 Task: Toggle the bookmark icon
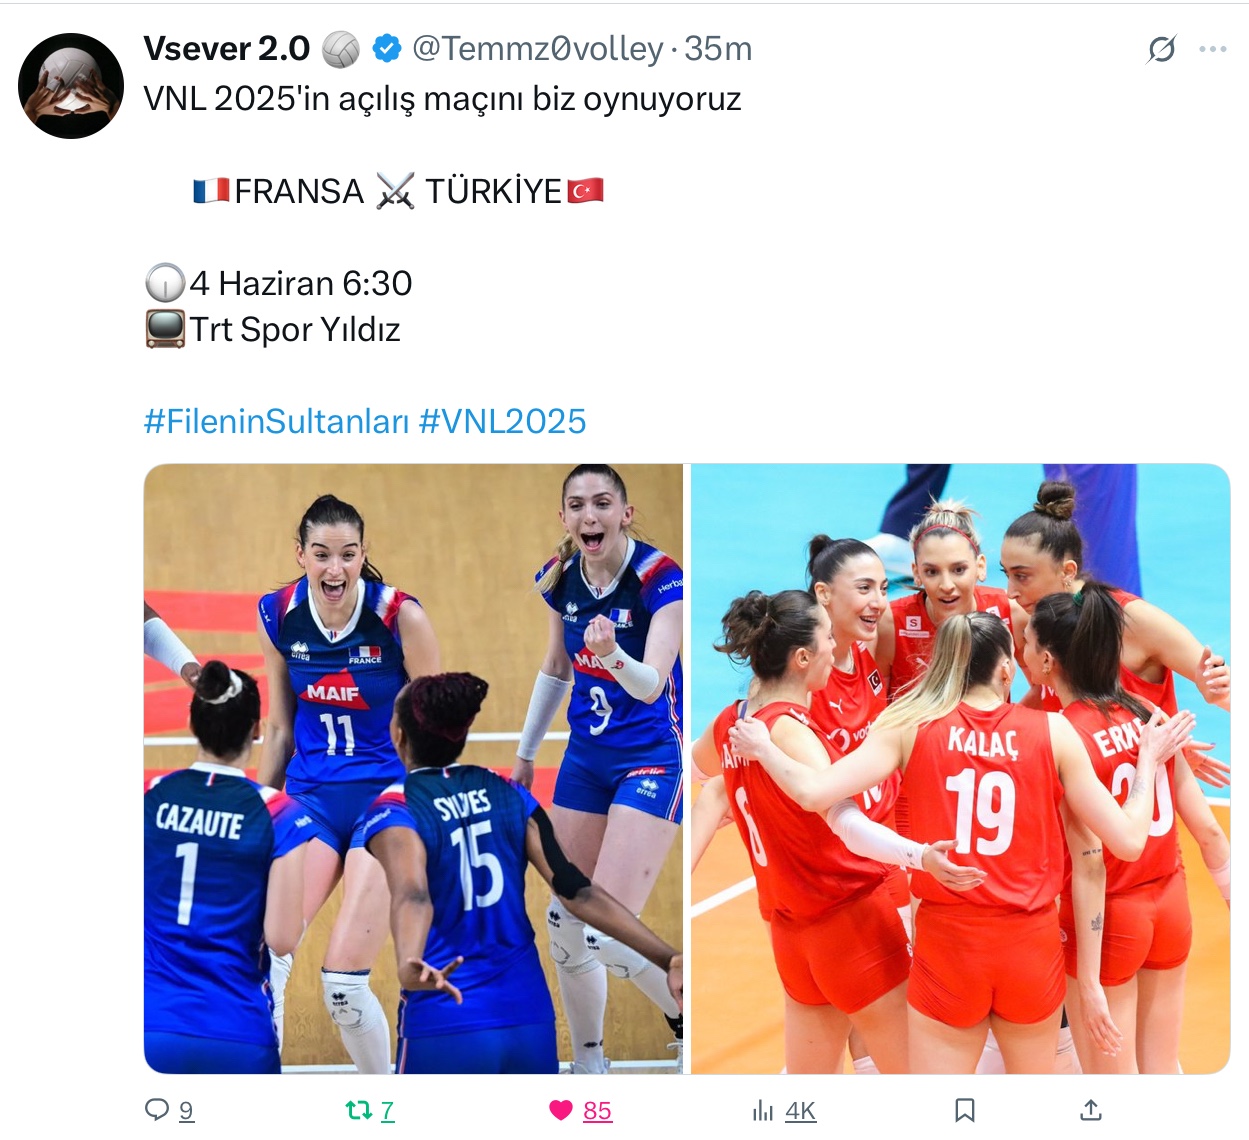965,1109
